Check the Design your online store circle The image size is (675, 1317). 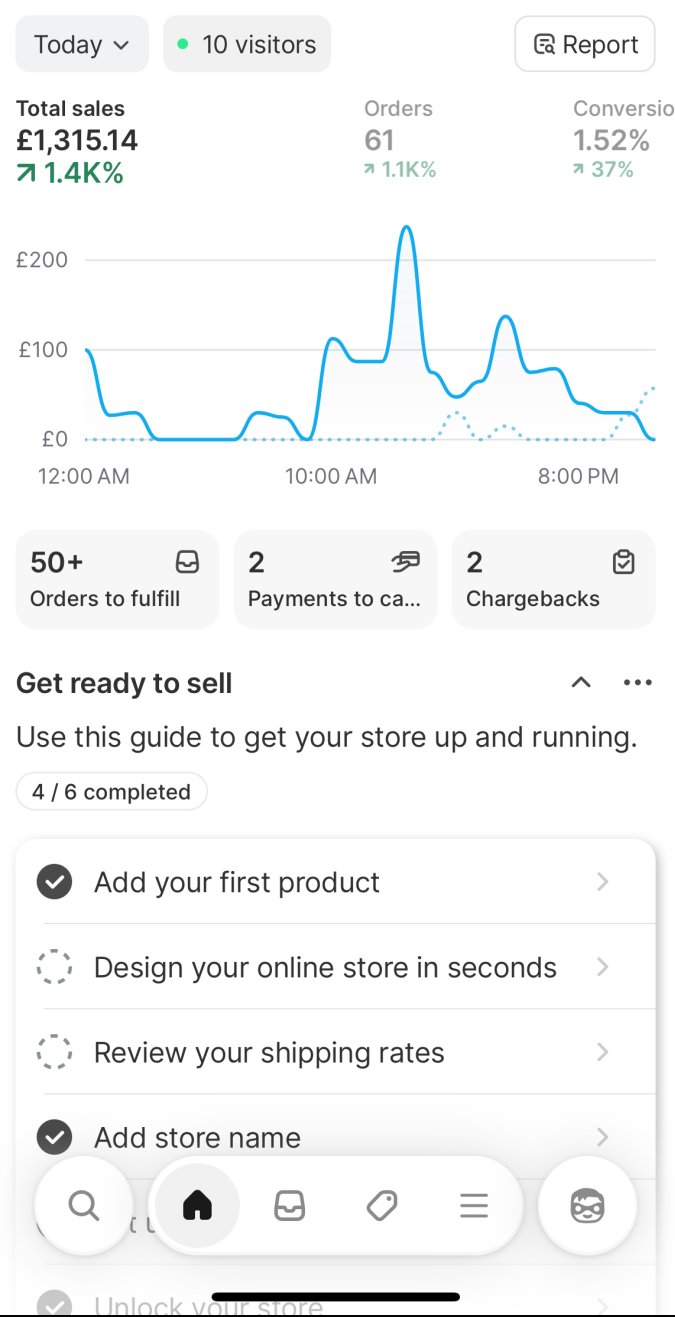click(x=54, y=967)
